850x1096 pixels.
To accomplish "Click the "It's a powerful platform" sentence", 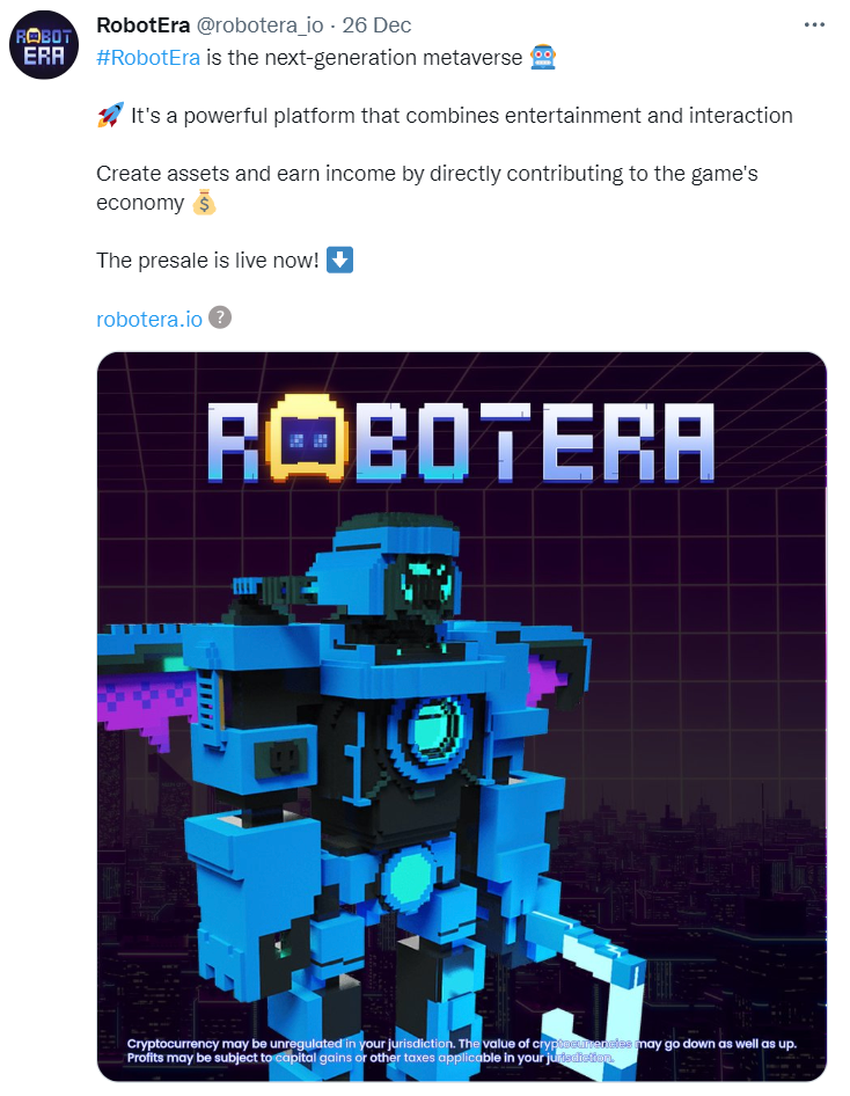I will [462, 115].
